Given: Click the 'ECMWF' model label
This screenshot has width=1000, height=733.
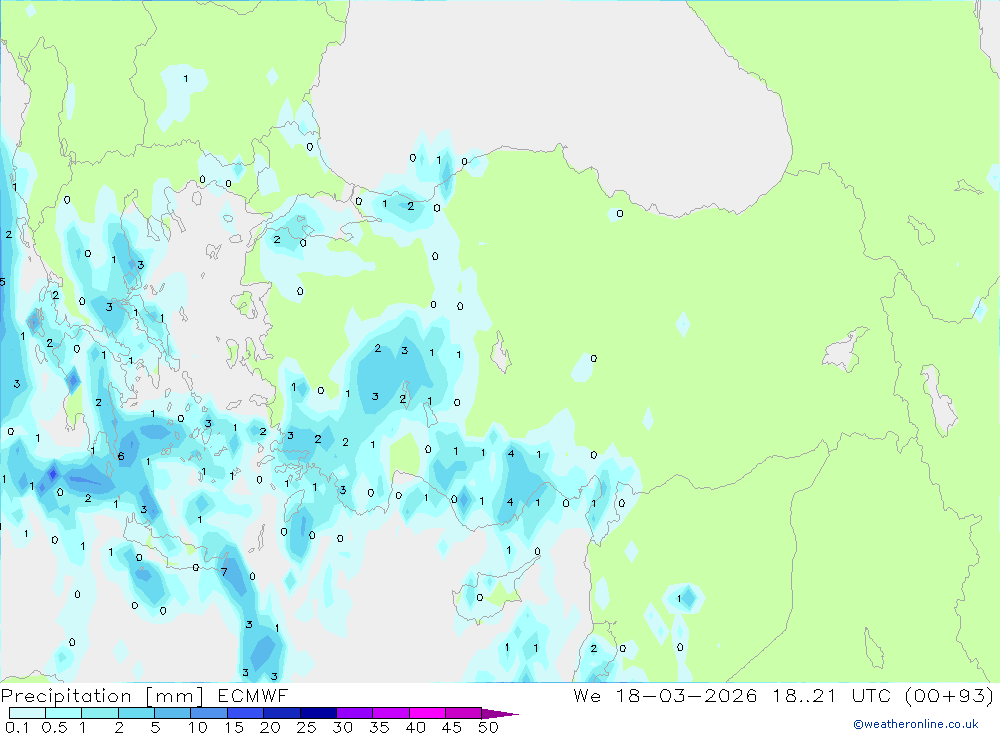Looking at the screenshot, I should 253,695.
